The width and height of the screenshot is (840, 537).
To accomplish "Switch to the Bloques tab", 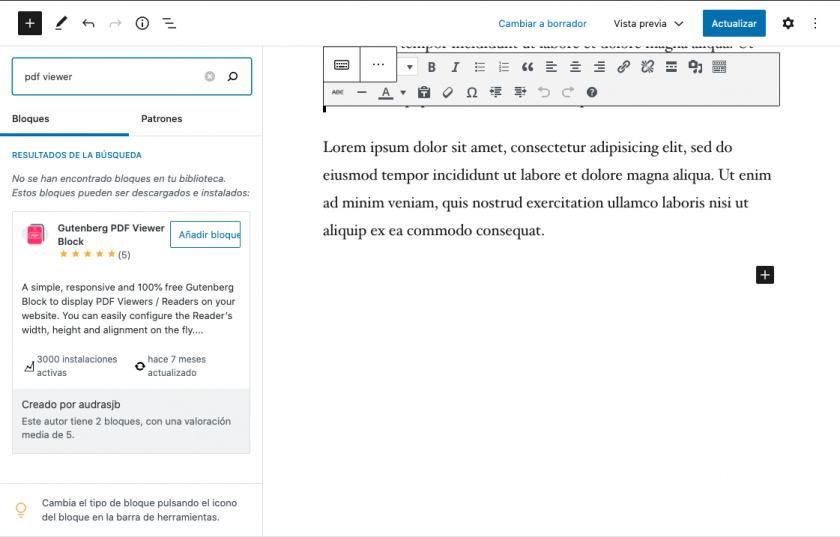I will tap(31, 119).
